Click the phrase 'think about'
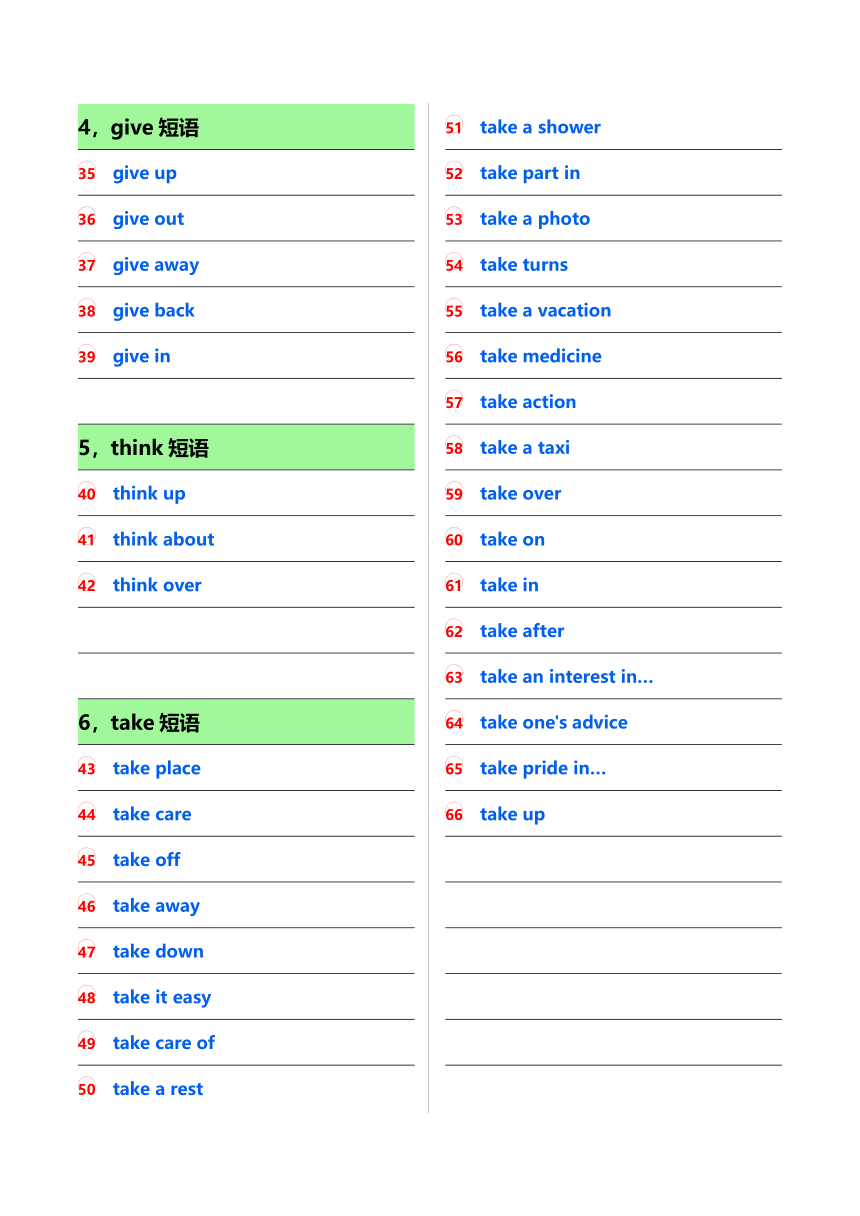 163,539
